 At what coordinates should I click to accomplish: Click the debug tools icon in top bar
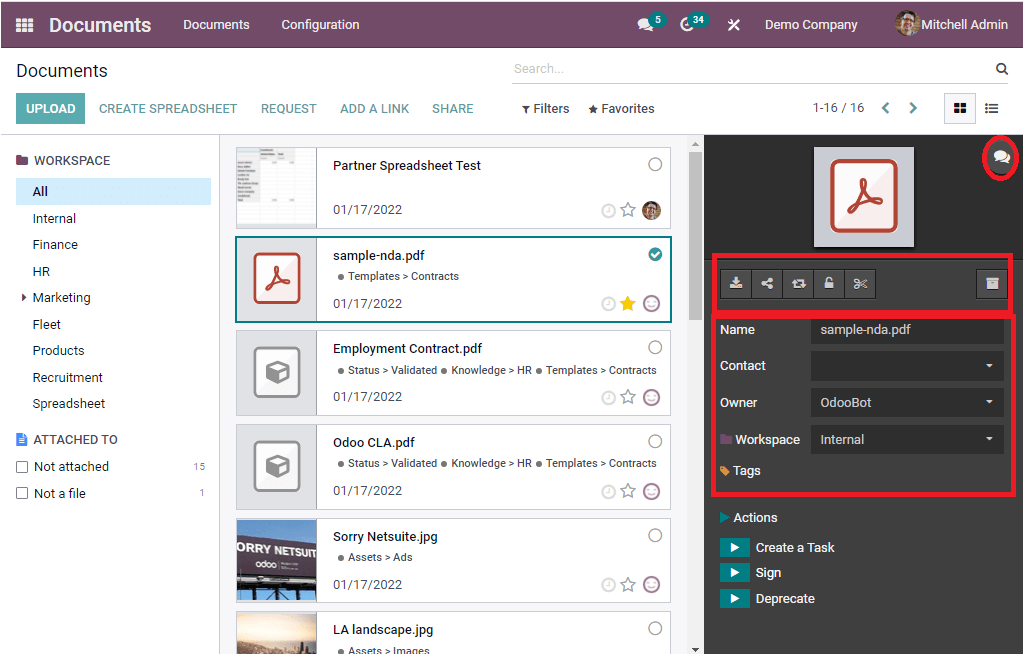(733, 25)
